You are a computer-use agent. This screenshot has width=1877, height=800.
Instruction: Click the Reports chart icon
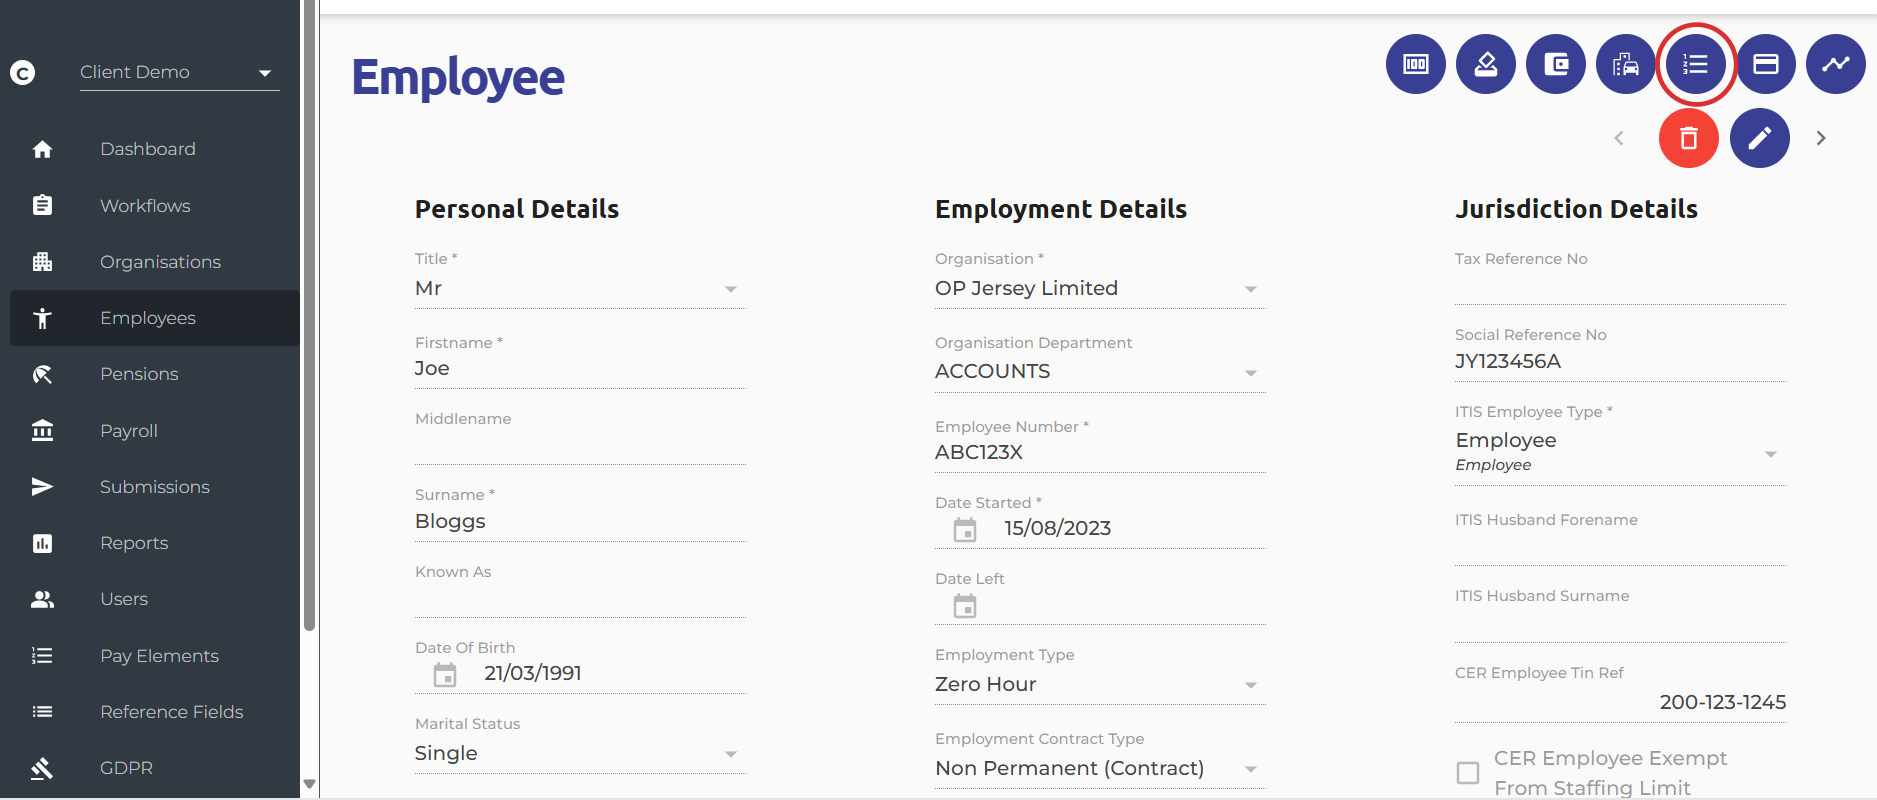(42, 543)
